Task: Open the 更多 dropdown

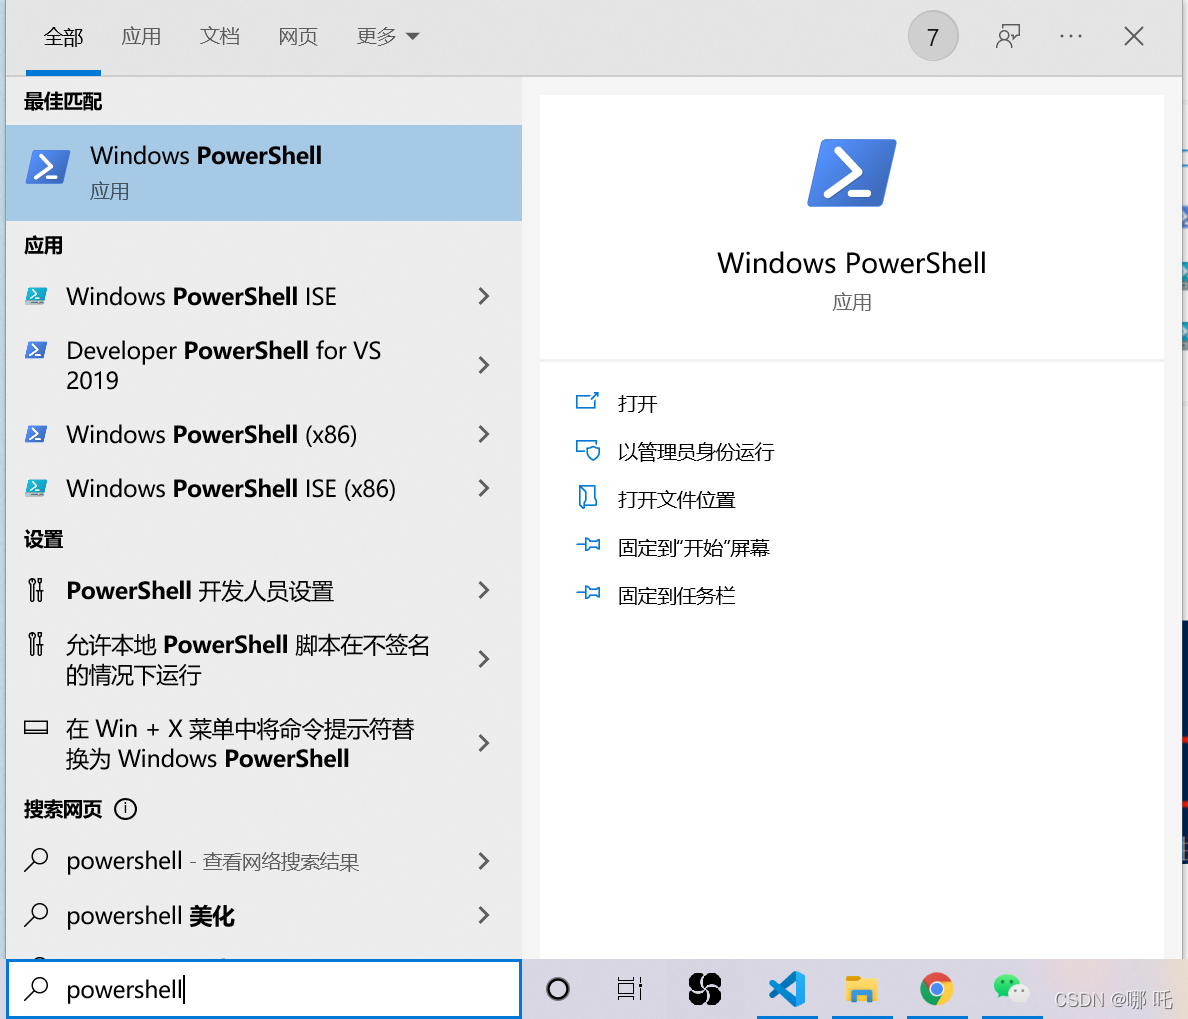Action: 387,36
